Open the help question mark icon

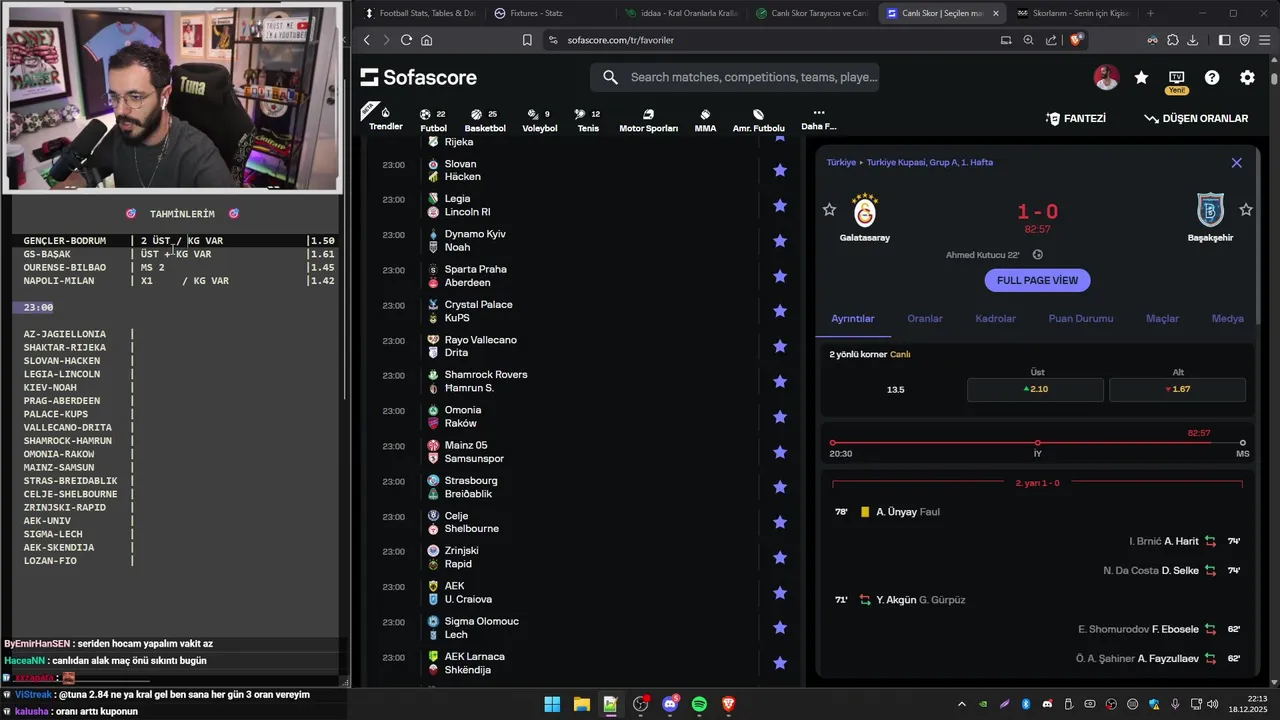point(1212,77)
